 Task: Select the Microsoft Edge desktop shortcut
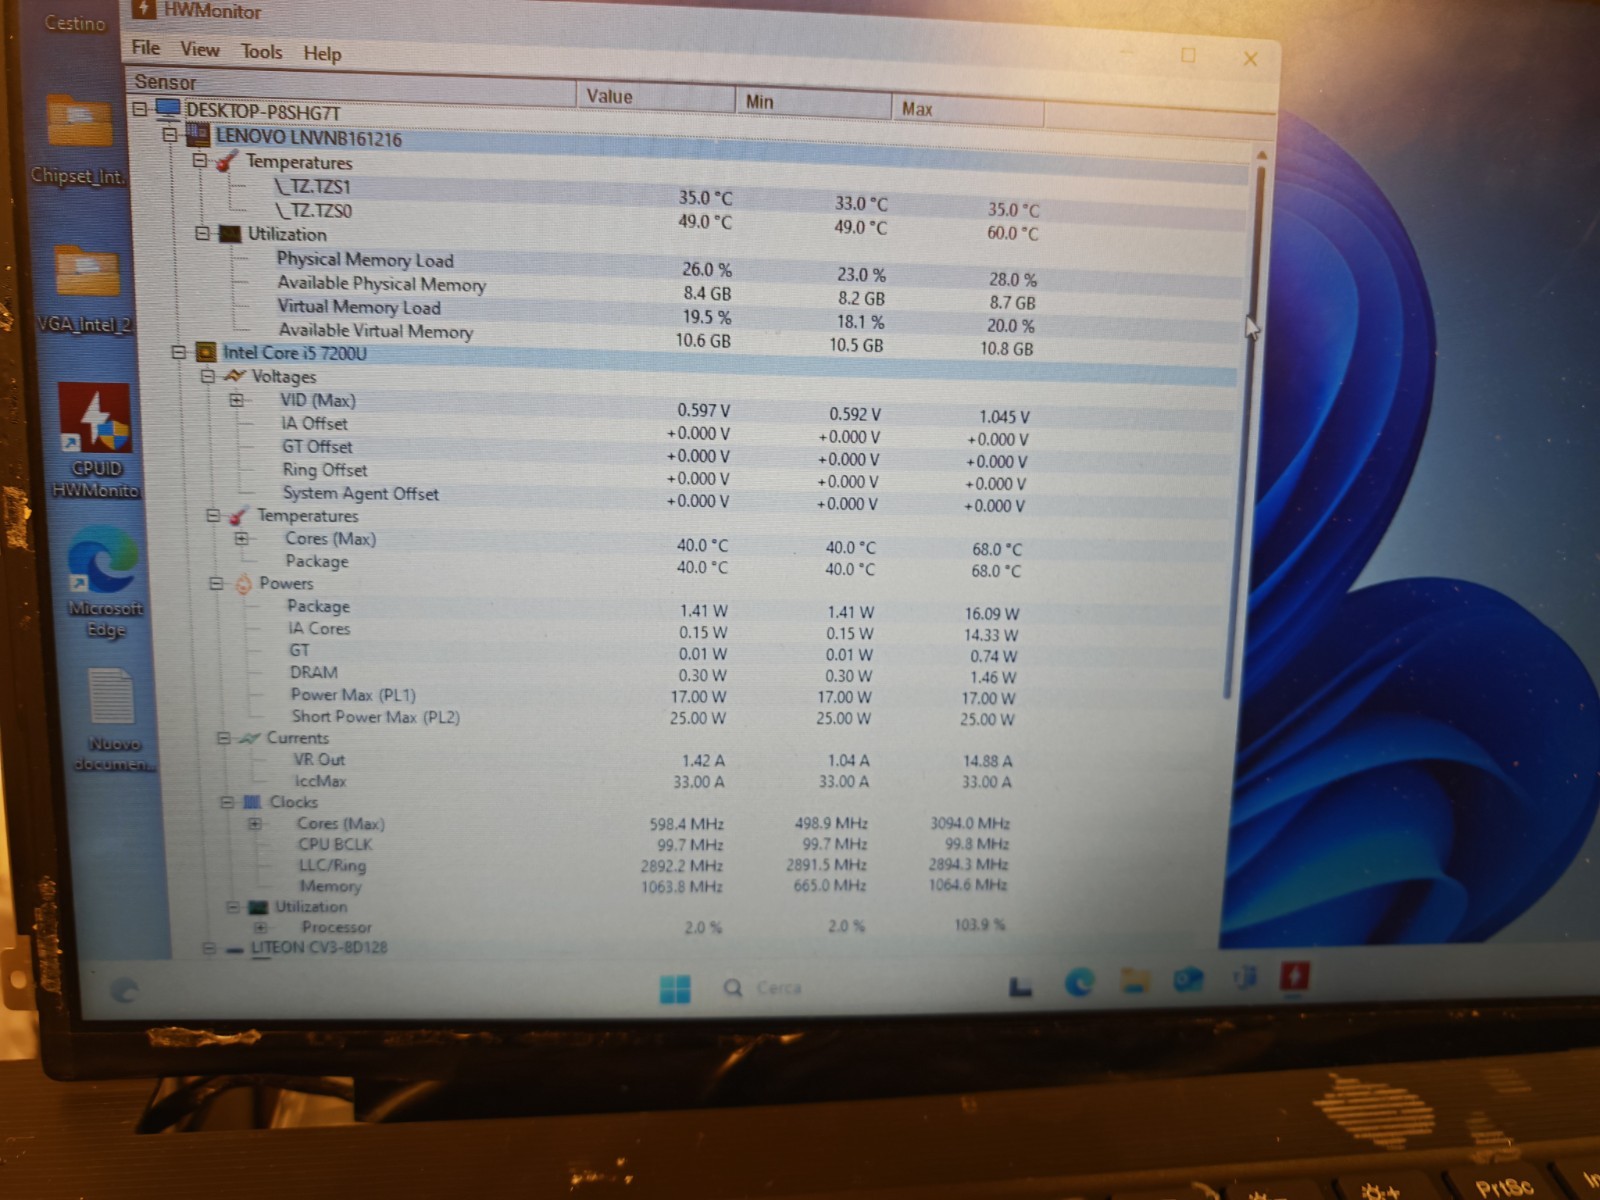point(104,582)
